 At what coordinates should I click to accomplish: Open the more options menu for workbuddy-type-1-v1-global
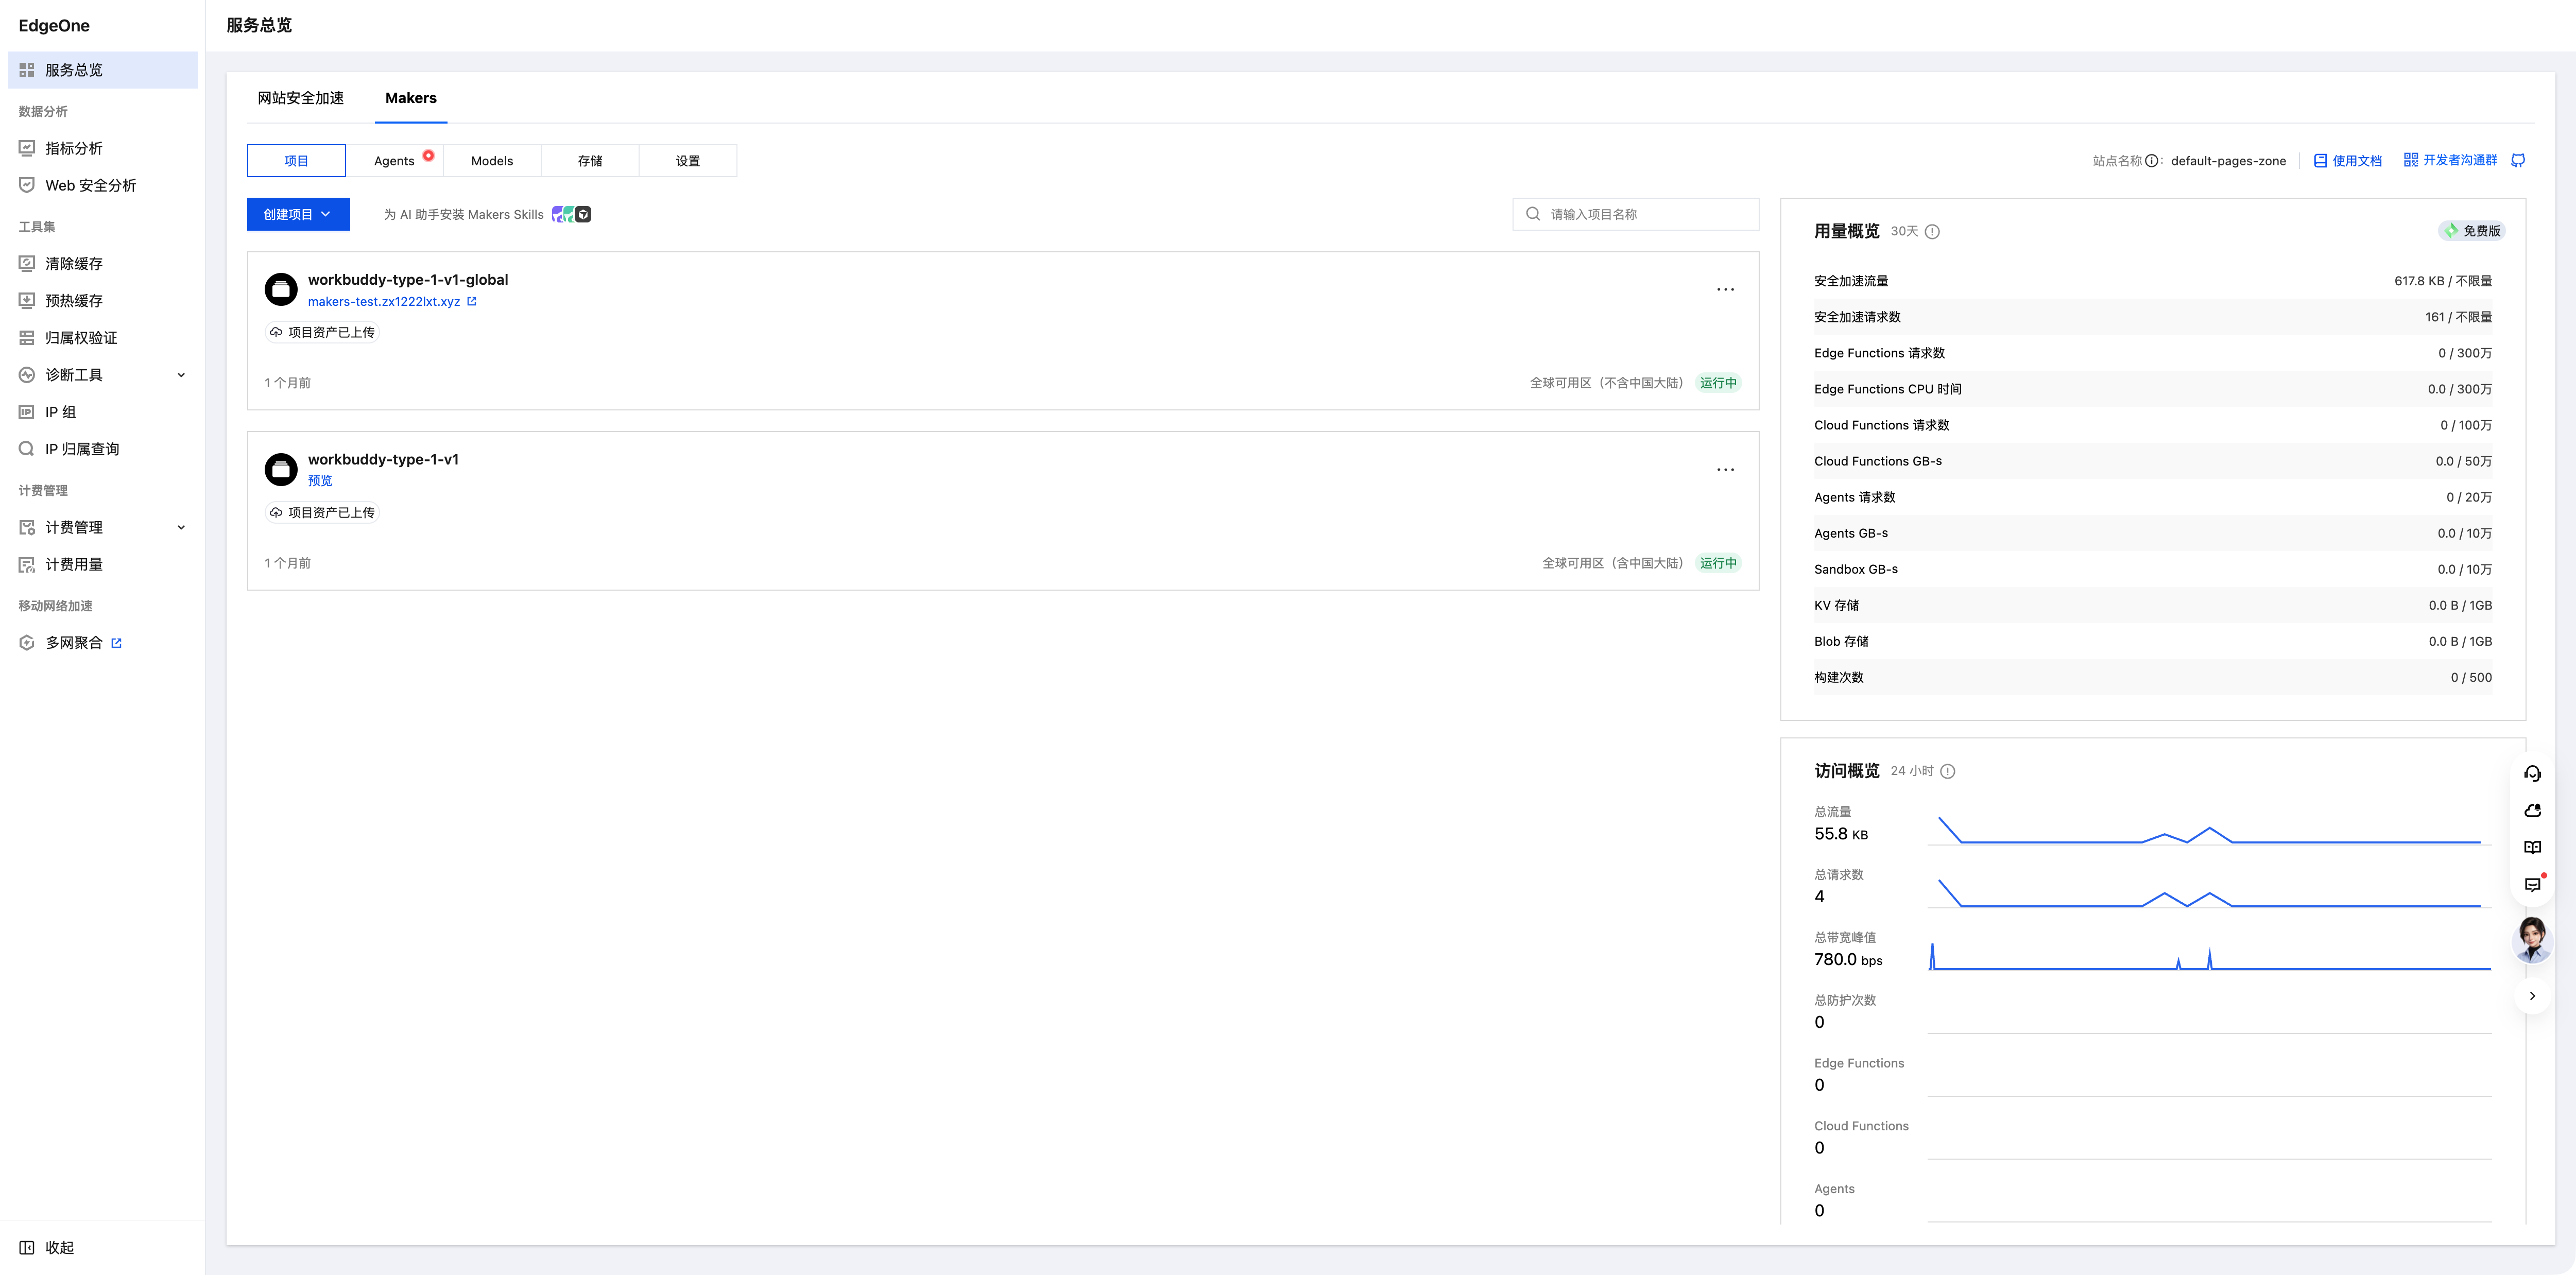pos(1725,289)
